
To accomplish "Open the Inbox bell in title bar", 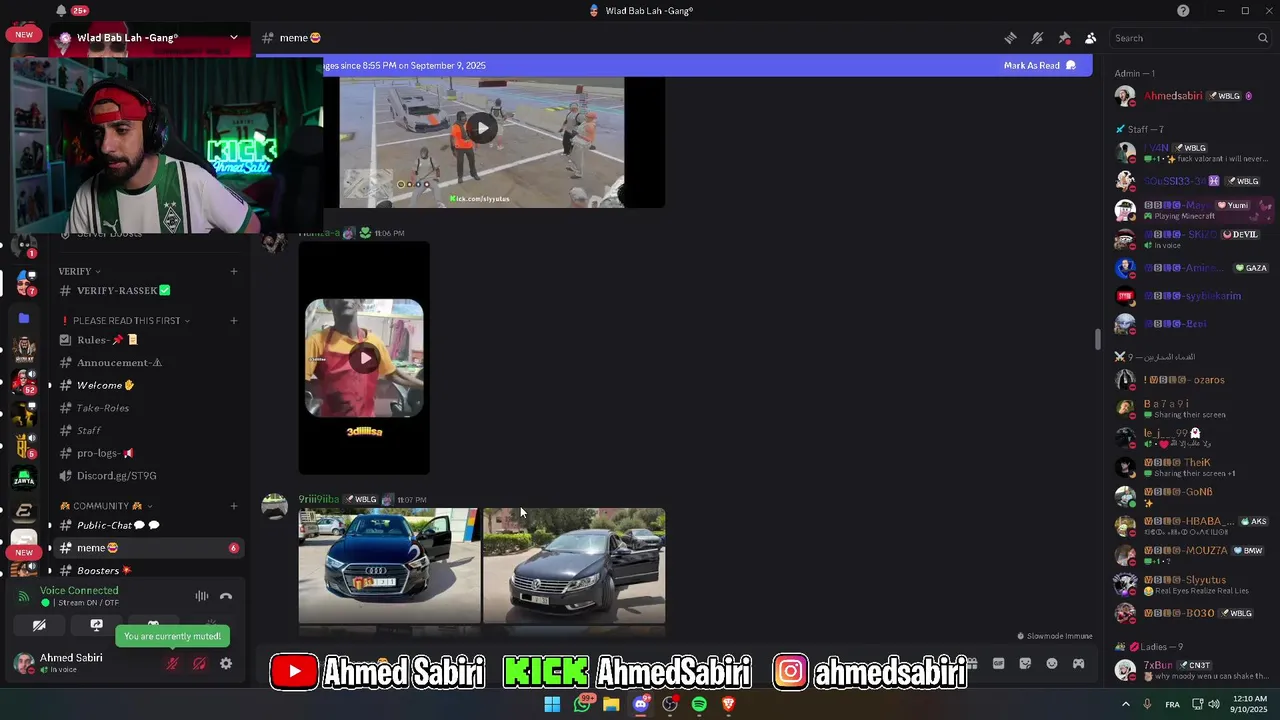I will (61, 10).
